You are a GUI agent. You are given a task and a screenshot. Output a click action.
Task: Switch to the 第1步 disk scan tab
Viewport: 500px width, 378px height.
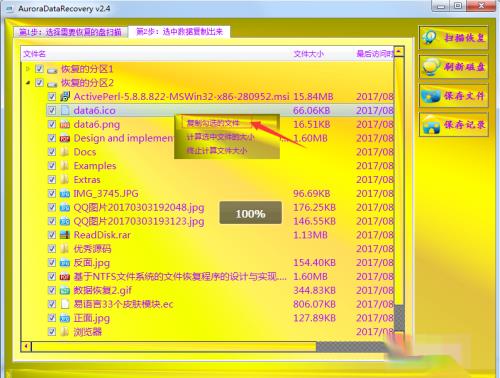click(70, 32)
